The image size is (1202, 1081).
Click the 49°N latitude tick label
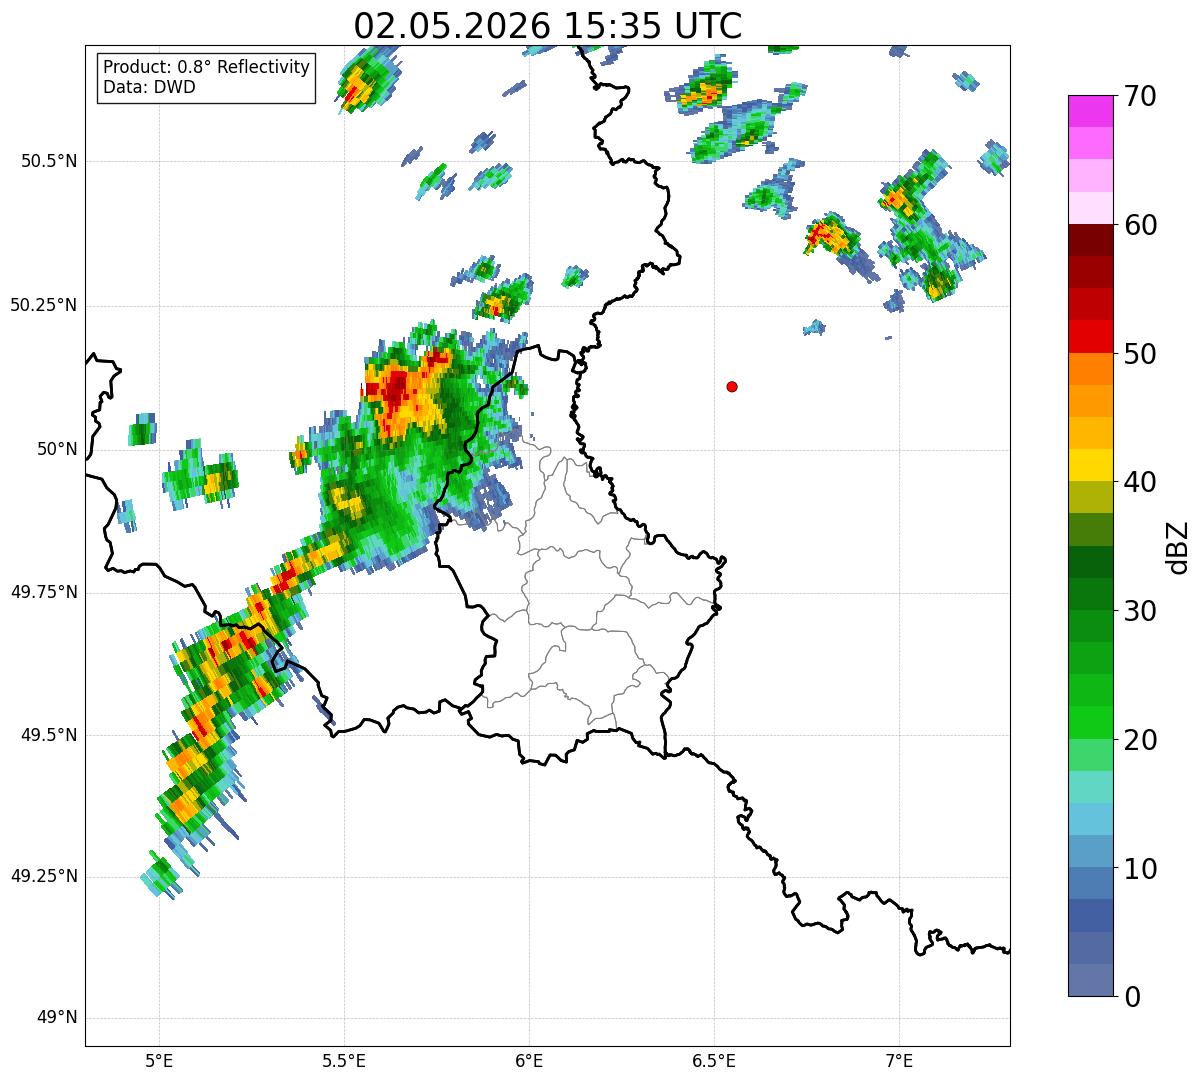tap(57, 1018)
